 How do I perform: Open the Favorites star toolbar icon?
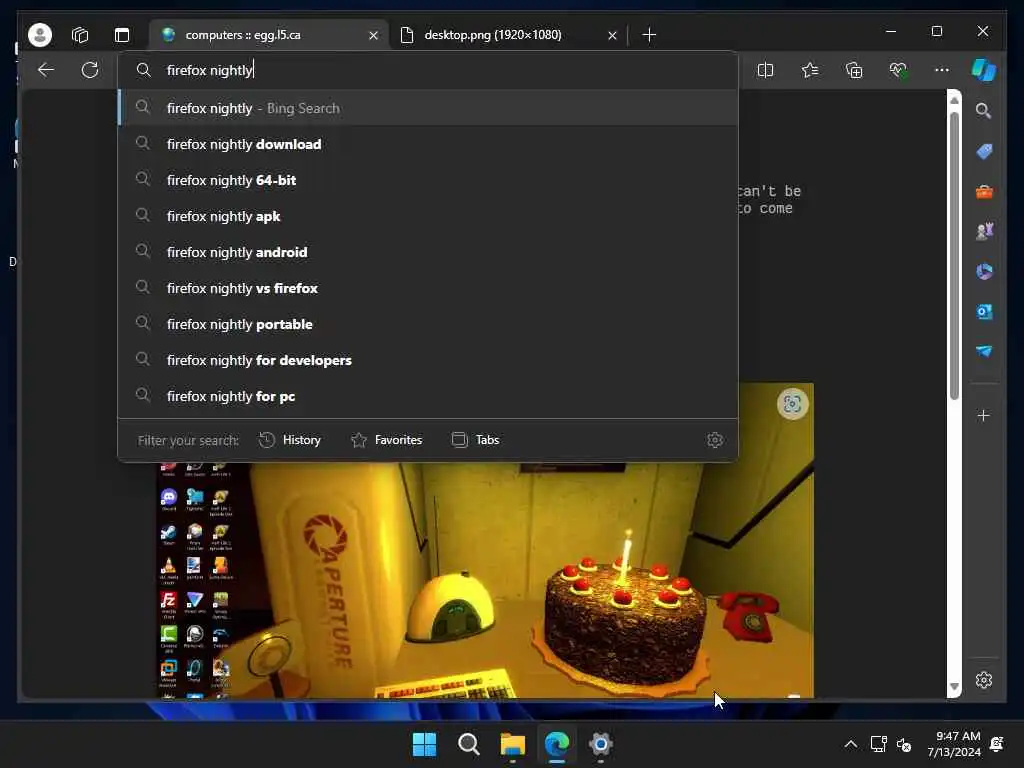810,70
